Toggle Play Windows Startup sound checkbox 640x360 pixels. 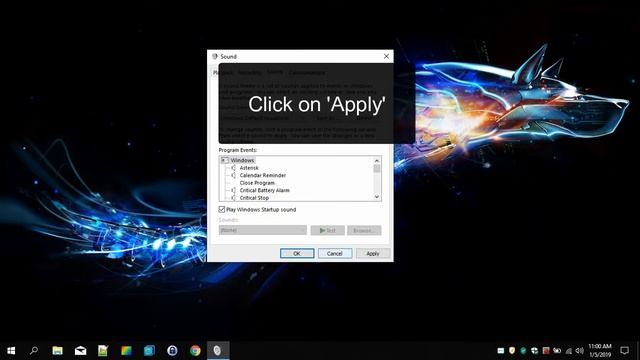[222, 209]
